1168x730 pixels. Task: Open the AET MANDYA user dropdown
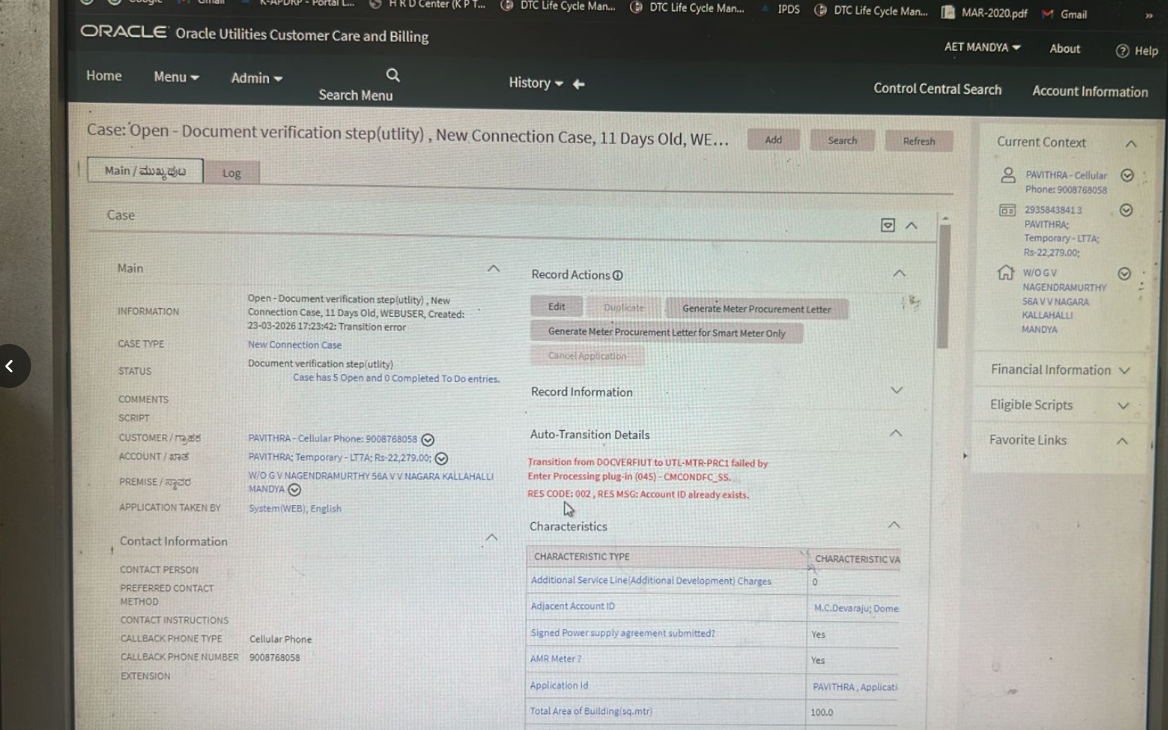pyautogui.click(x=982, y=47)
